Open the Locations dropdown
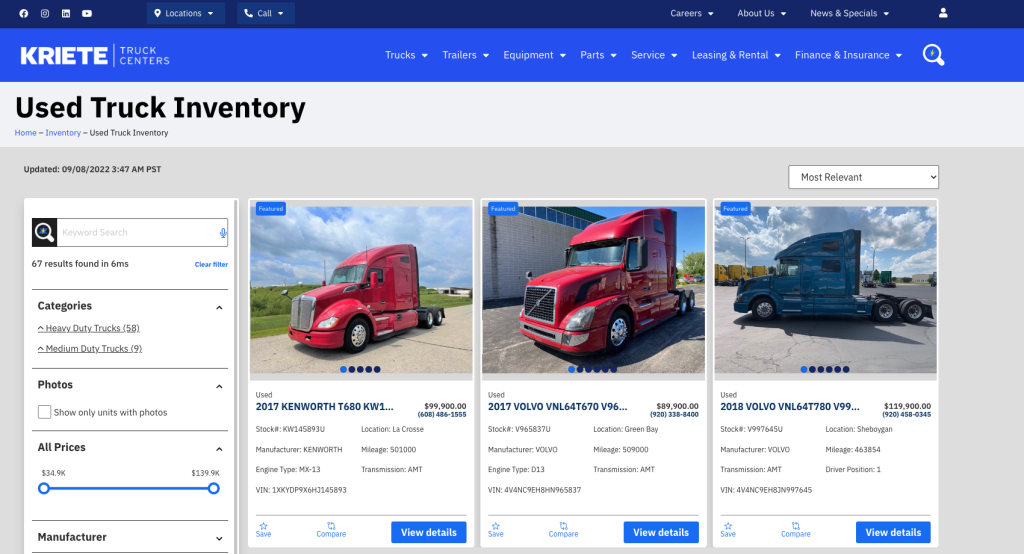The height and width of the screenshot is (554, 1024). click(x=185, y=13)
